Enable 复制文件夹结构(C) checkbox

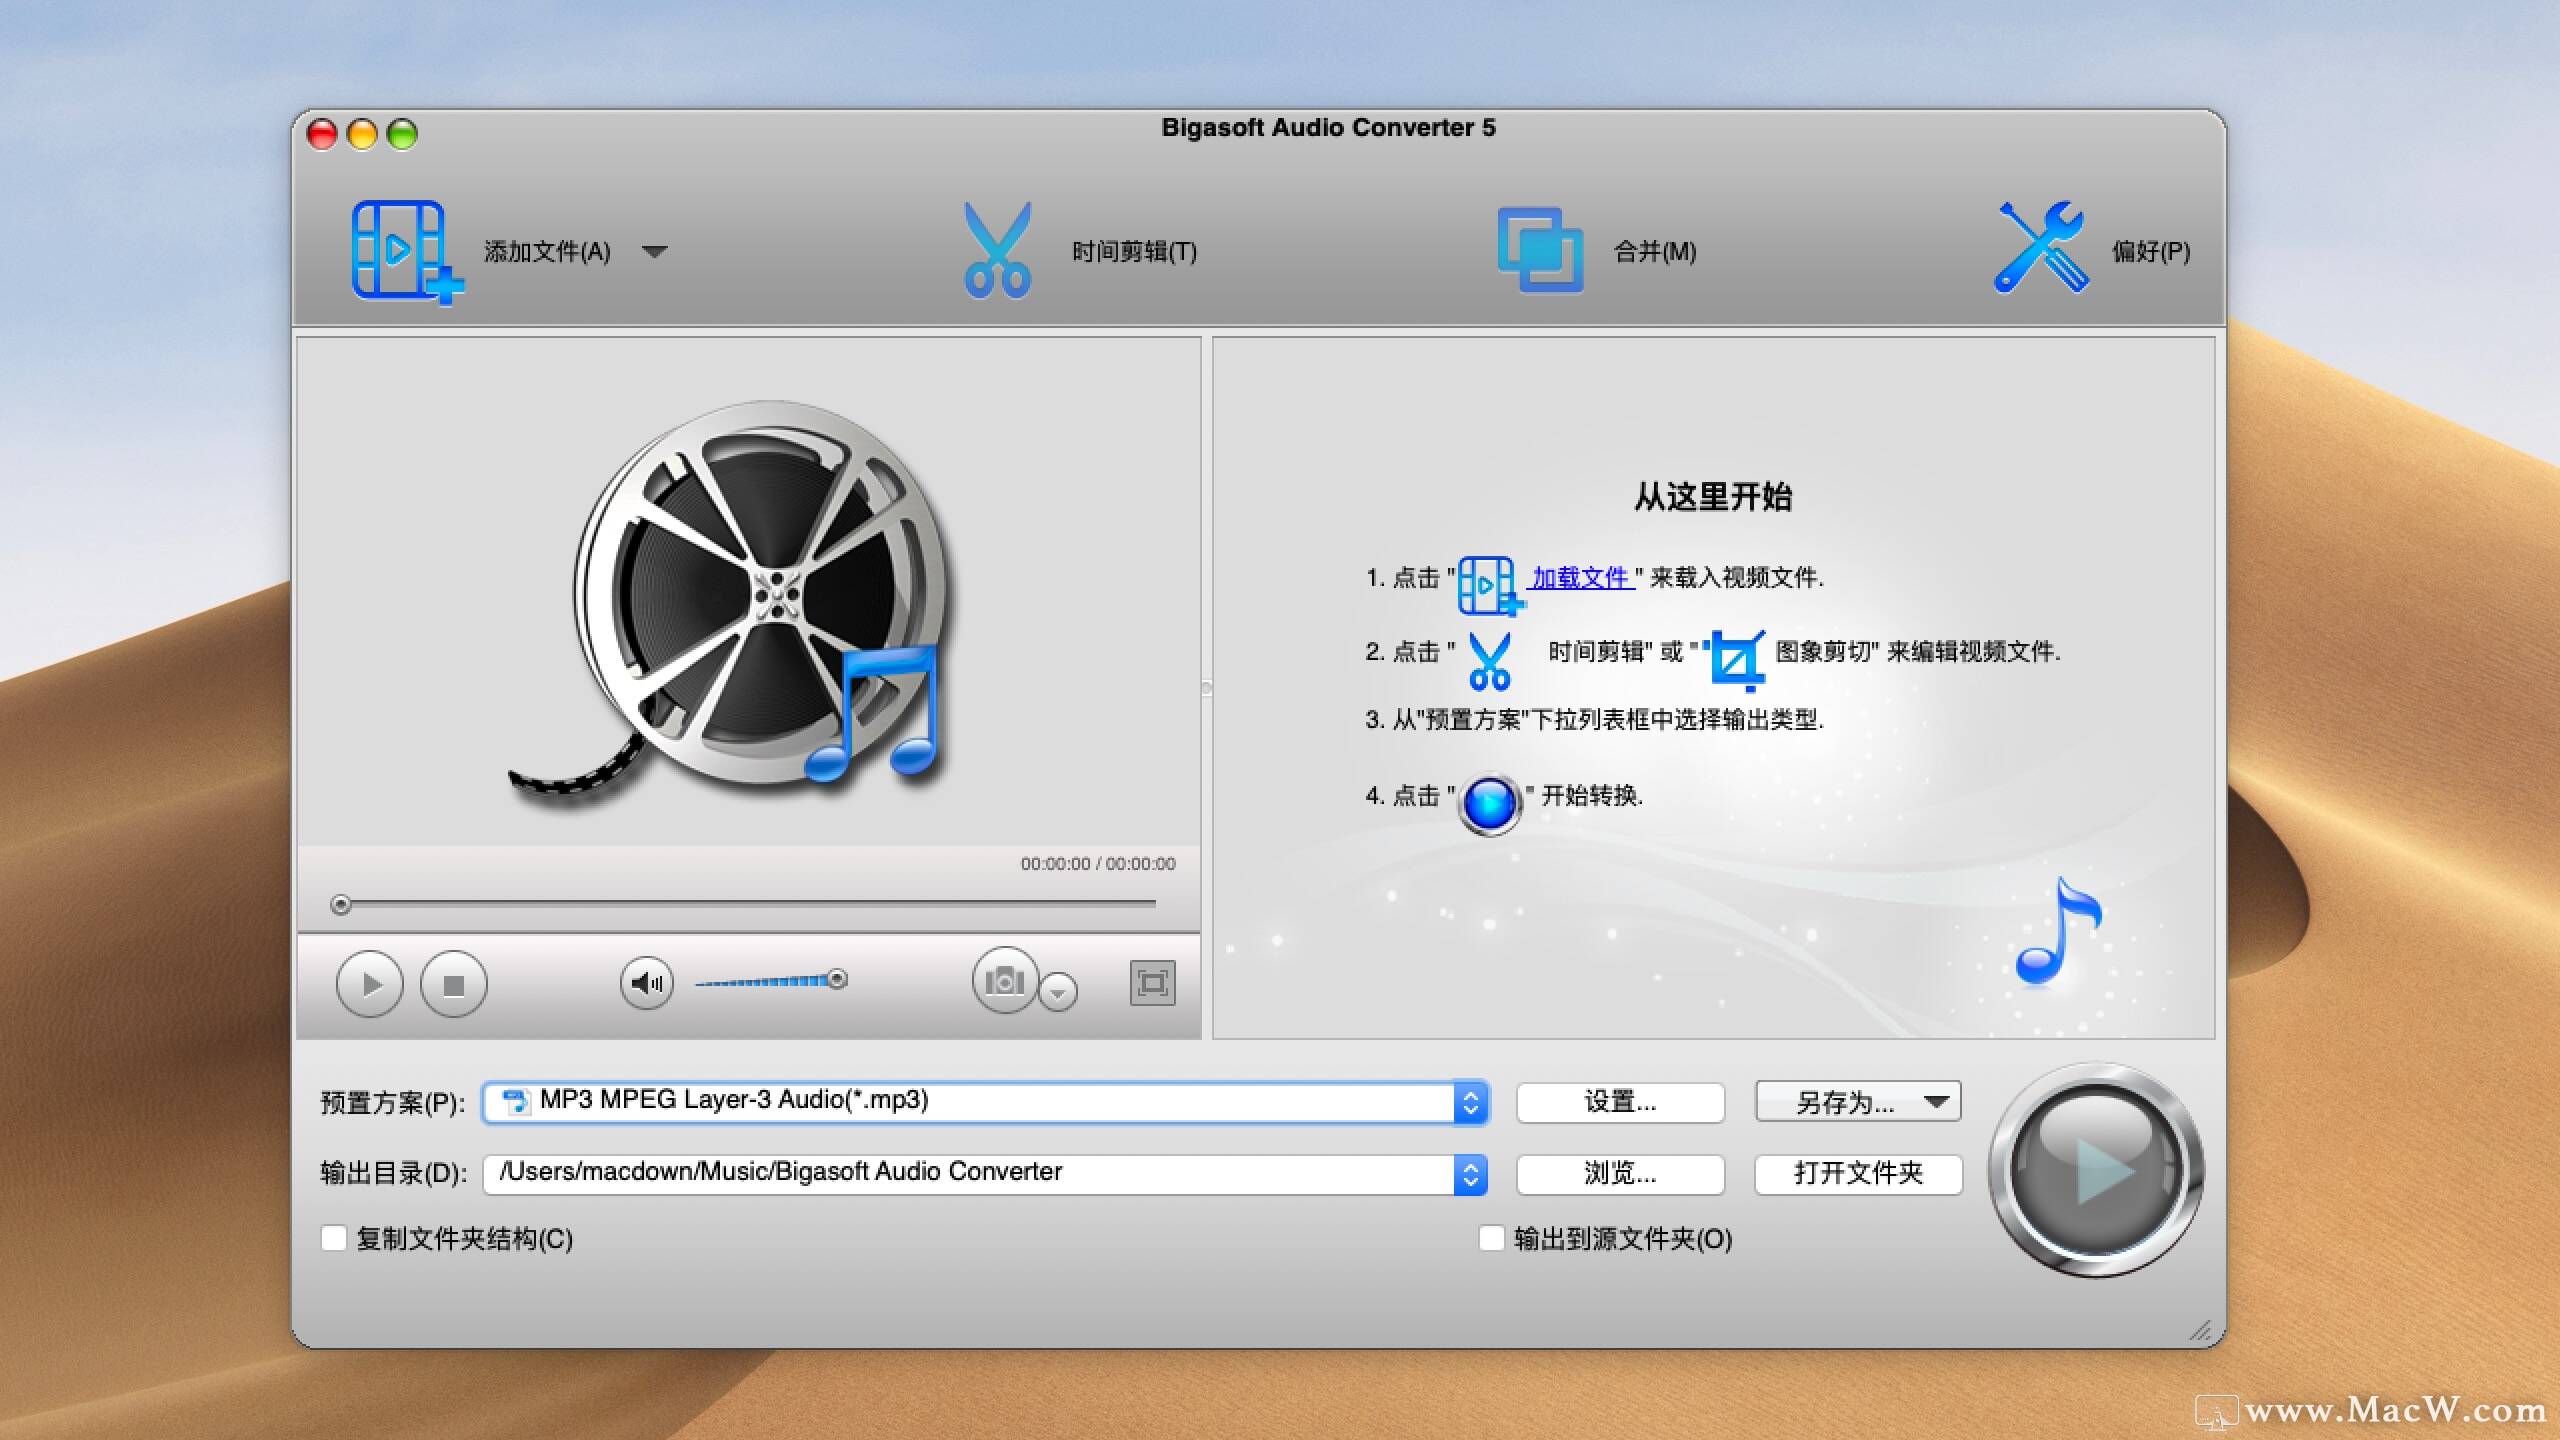334,1238
